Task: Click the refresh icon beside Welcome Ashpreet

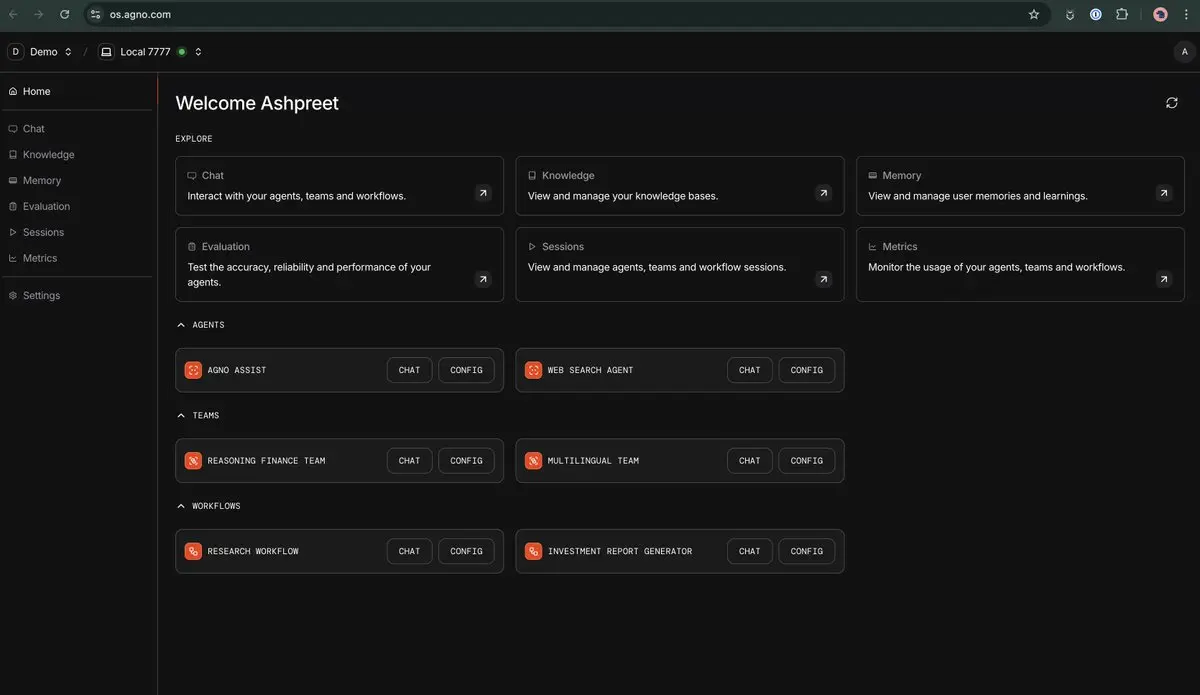Action: [x=1172, y=103]
